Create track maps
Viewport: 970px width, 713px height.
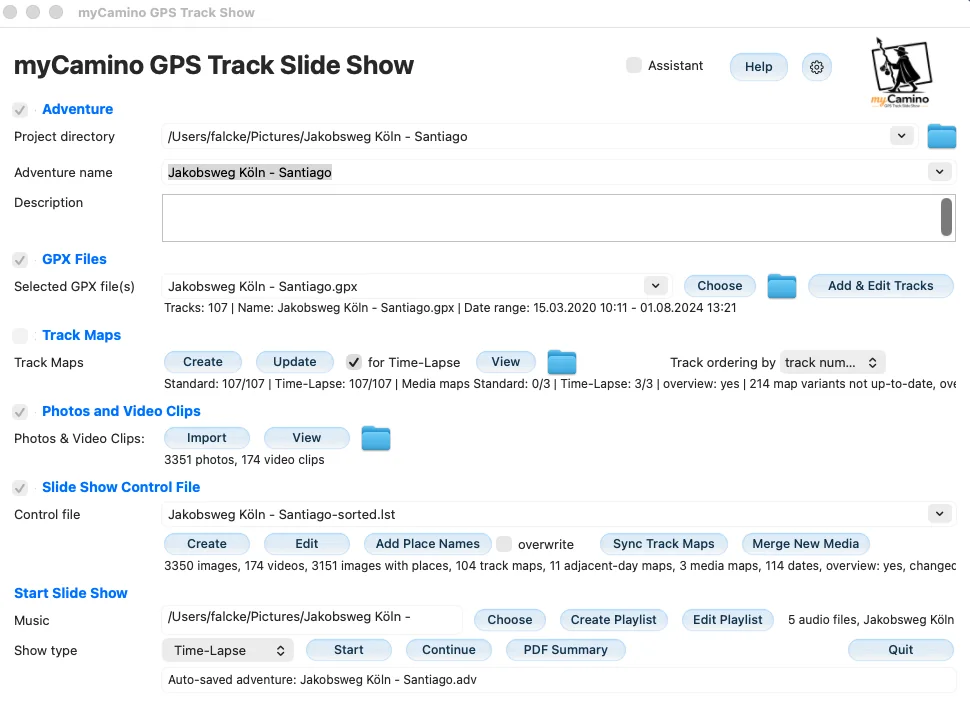tap(203, 362)
